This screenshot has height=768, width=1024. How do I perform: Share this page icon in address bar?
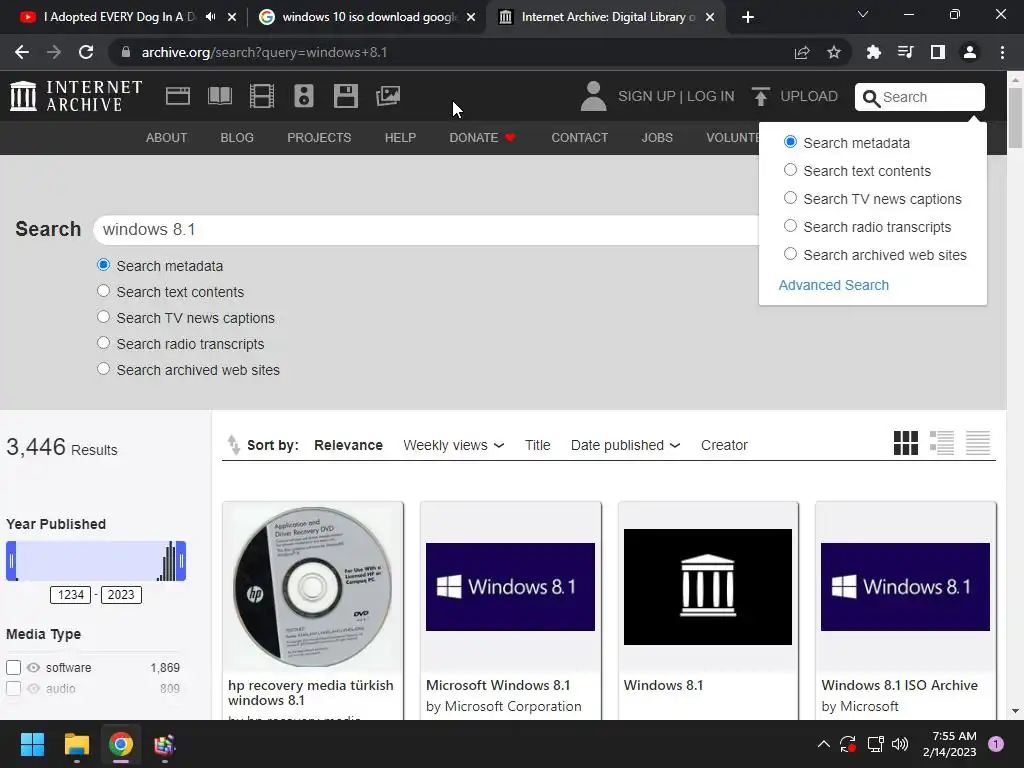802,52
